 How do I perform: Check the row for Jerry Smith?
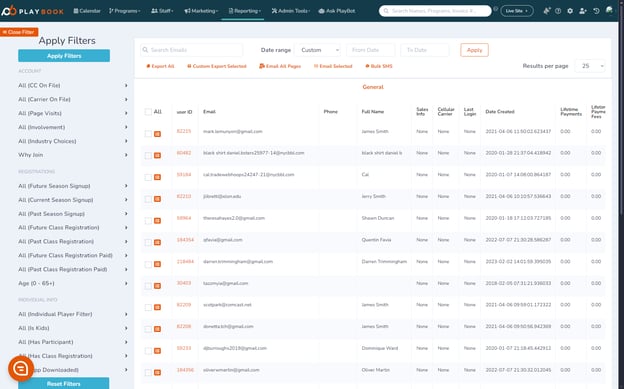point(148,199)
